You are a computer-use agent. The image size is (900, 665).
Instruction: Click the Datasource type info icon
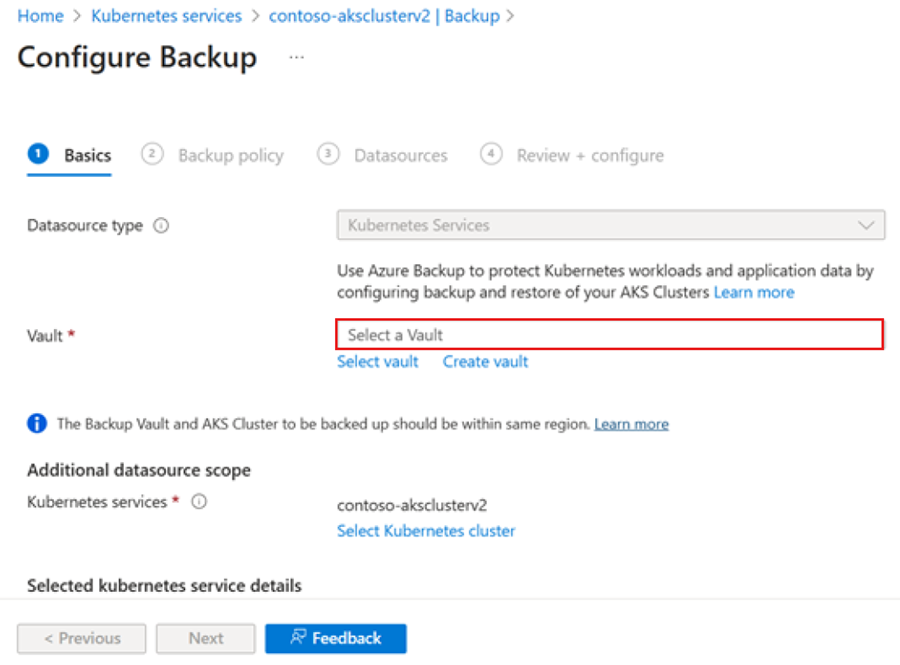click(161, 225)
